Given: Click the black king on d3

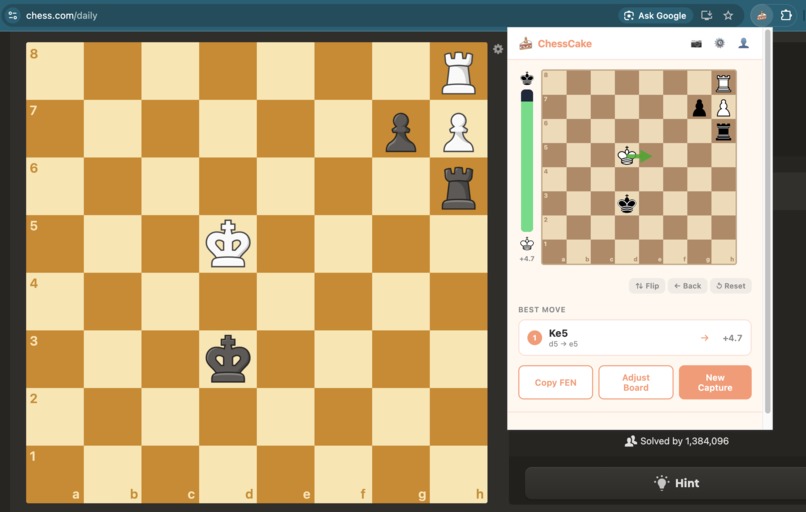Looking at the screenshot, I should 228,359.
